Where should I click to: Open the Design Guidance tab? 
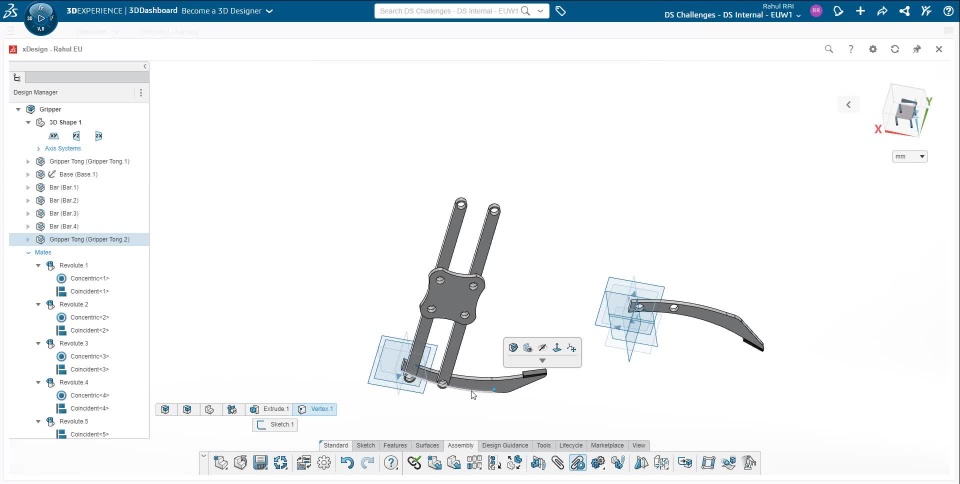click(x=505, y=445)
